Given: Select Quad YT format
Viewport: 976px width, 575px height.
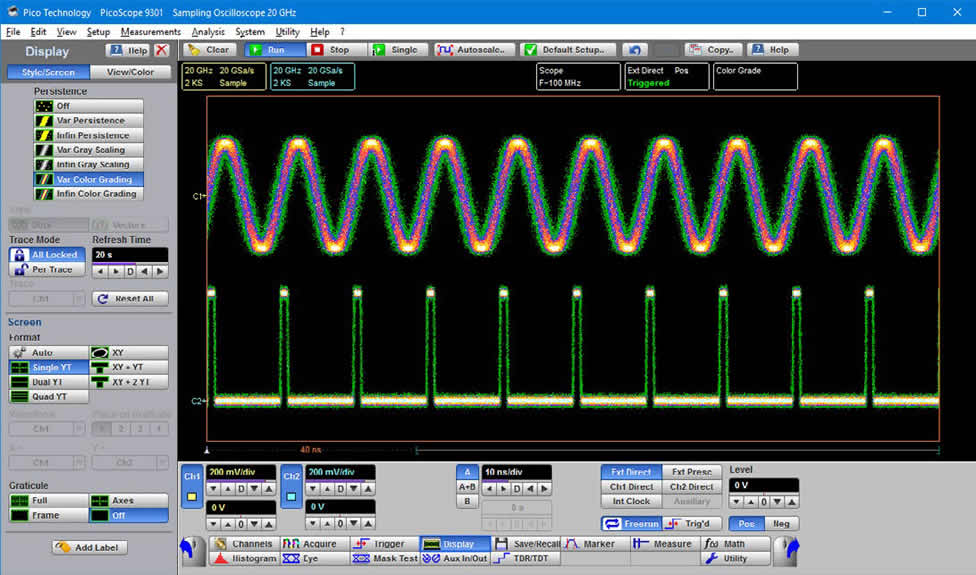Looking at the screenshot, I should click(x=49, y=396).
